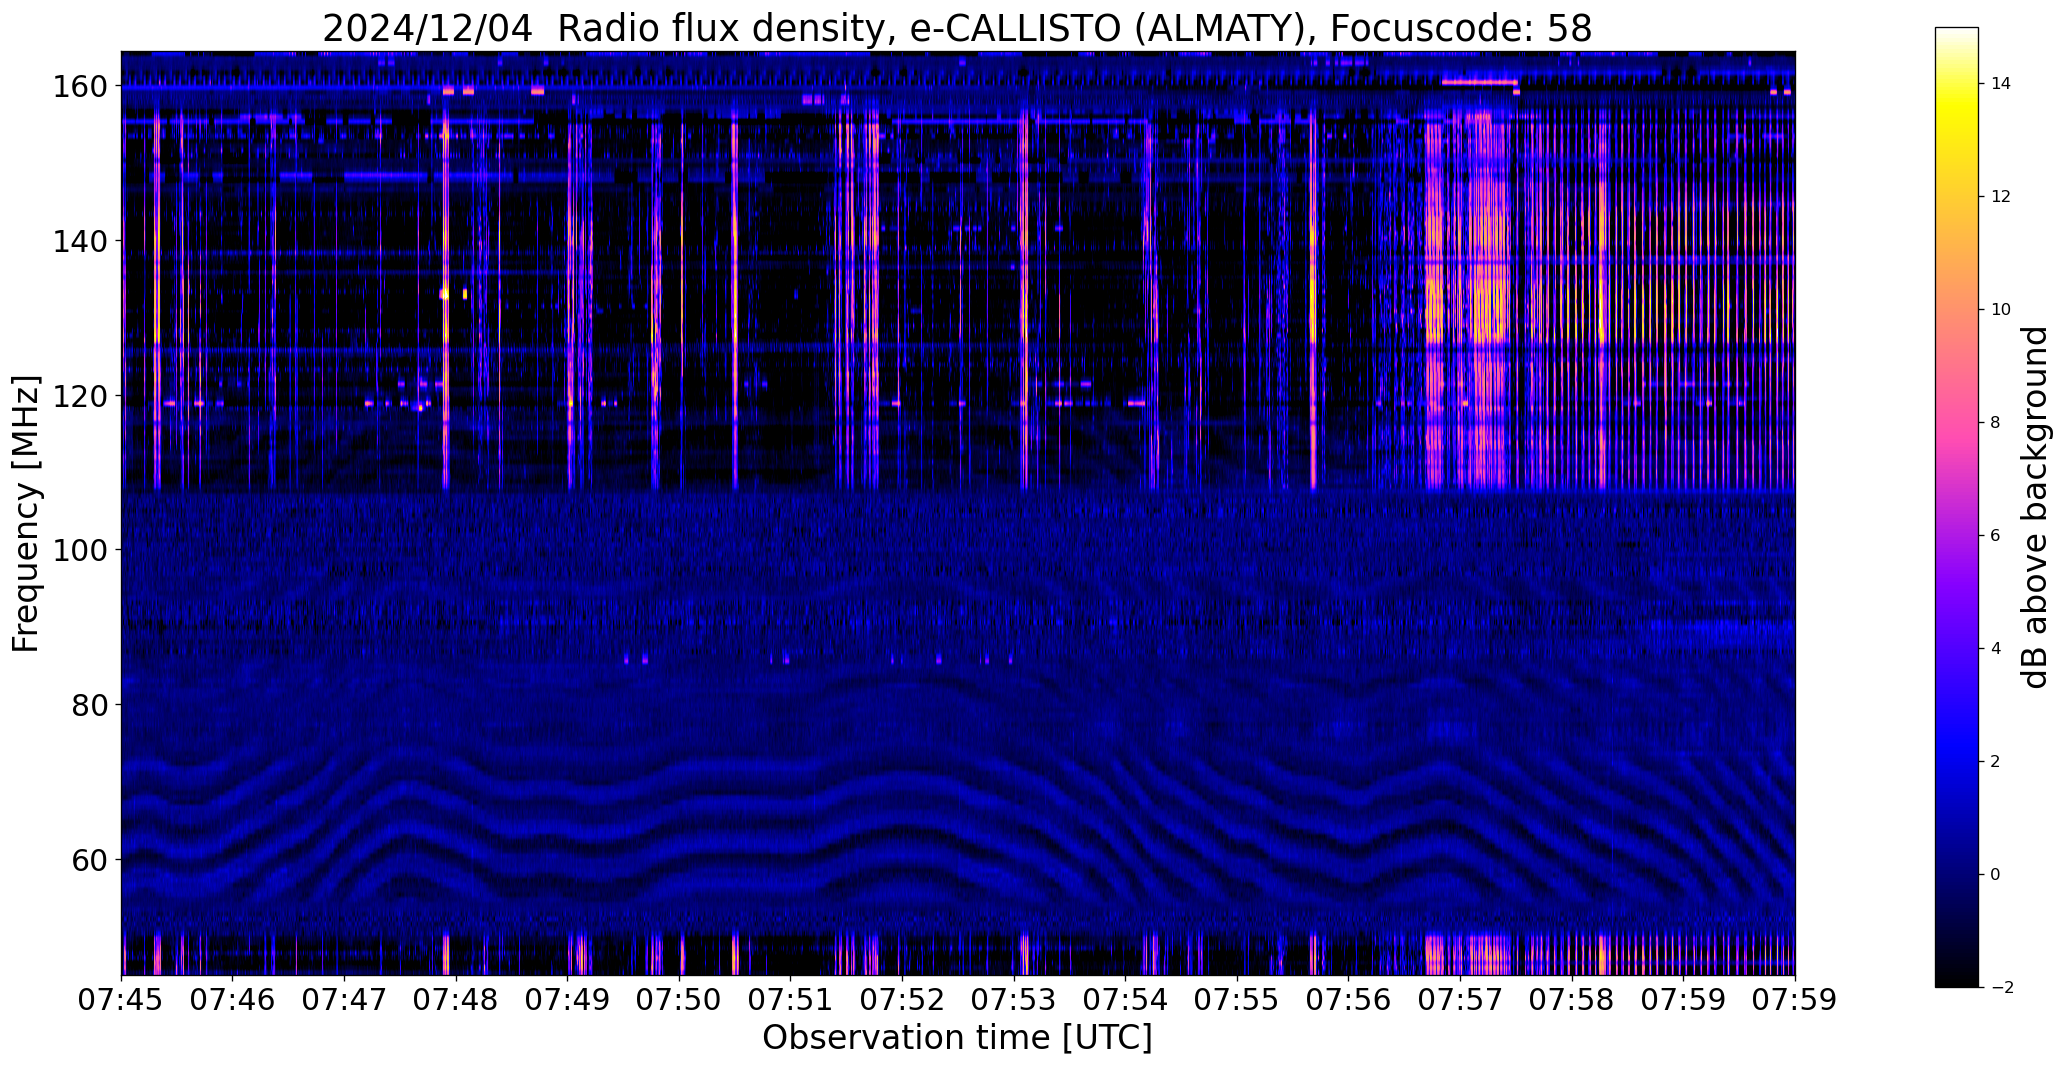Click the 'Observation time [UTC]' x-axis label

tap(957, 1038)
